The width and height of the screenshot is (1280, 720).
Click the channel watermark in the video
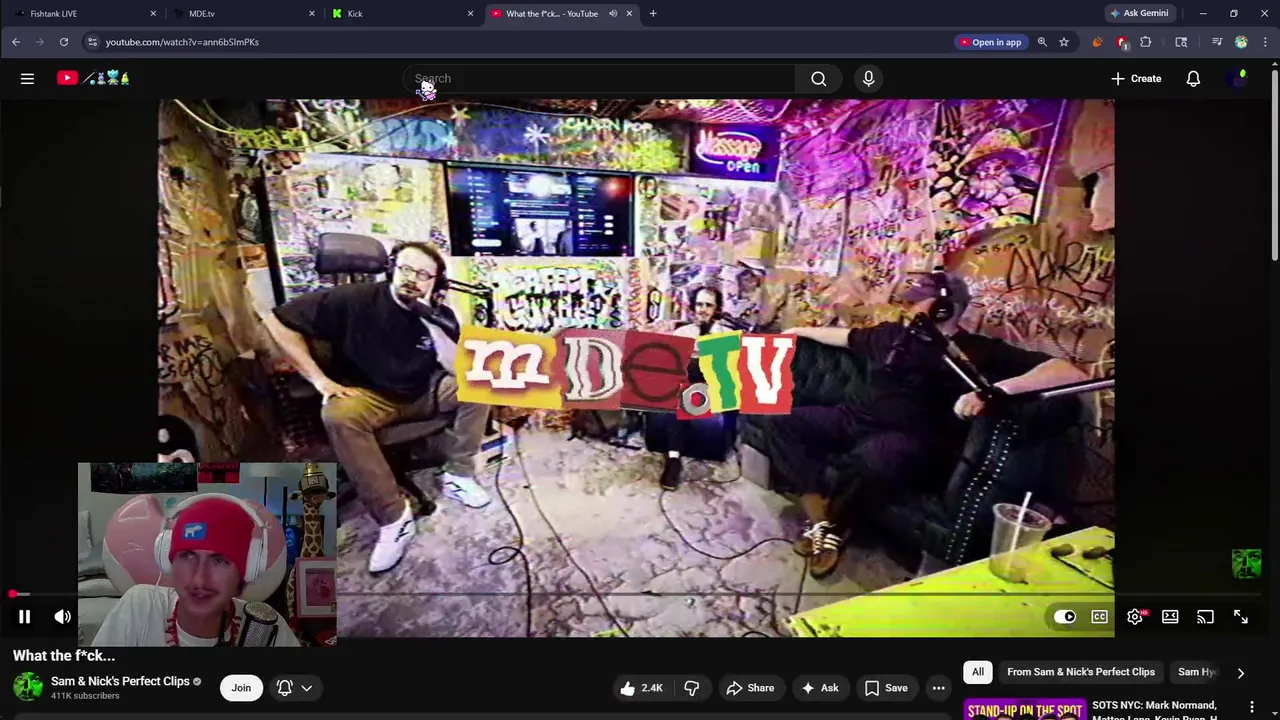point(1246,563)
